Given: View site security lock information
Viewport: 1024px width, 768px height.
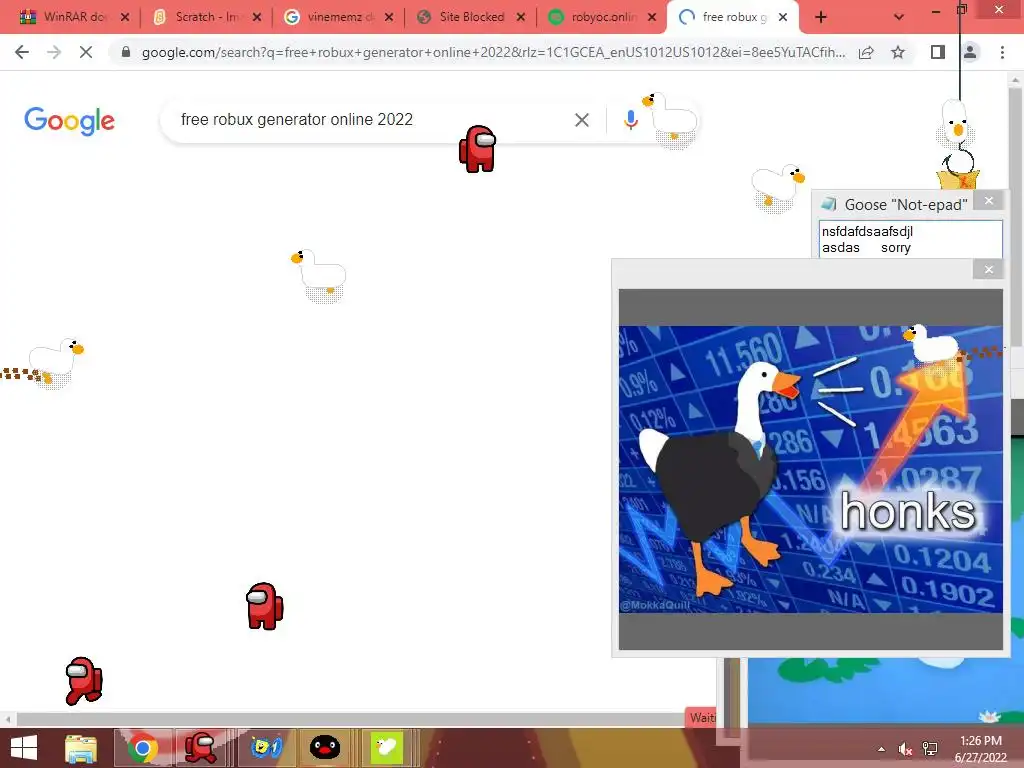Looking at the screenshot, I should click(126, 52).
